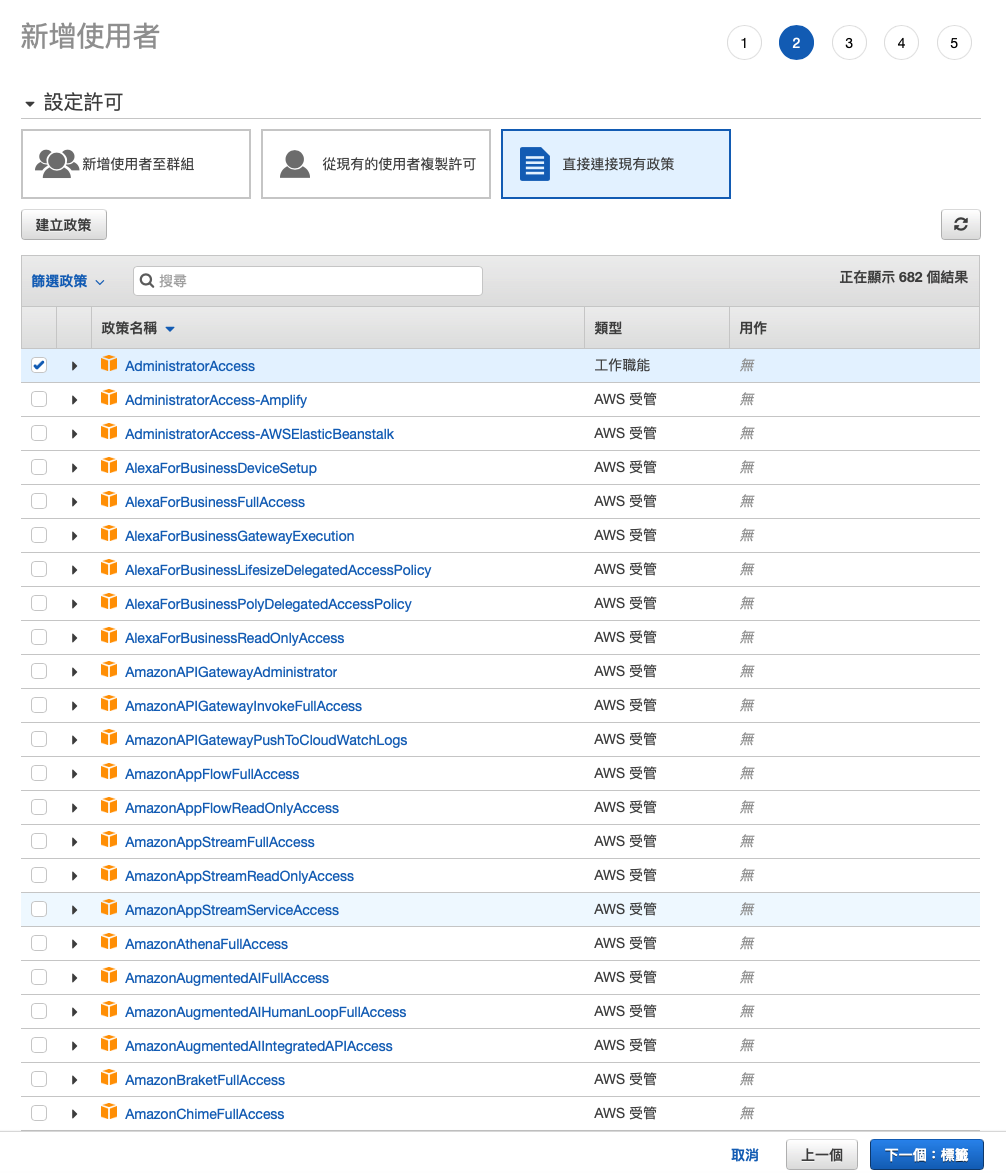Click policy icon beside AmazonAppFlowFullAccess
The height and width of the screenshot is (1173, 1006).
point(109,772)
